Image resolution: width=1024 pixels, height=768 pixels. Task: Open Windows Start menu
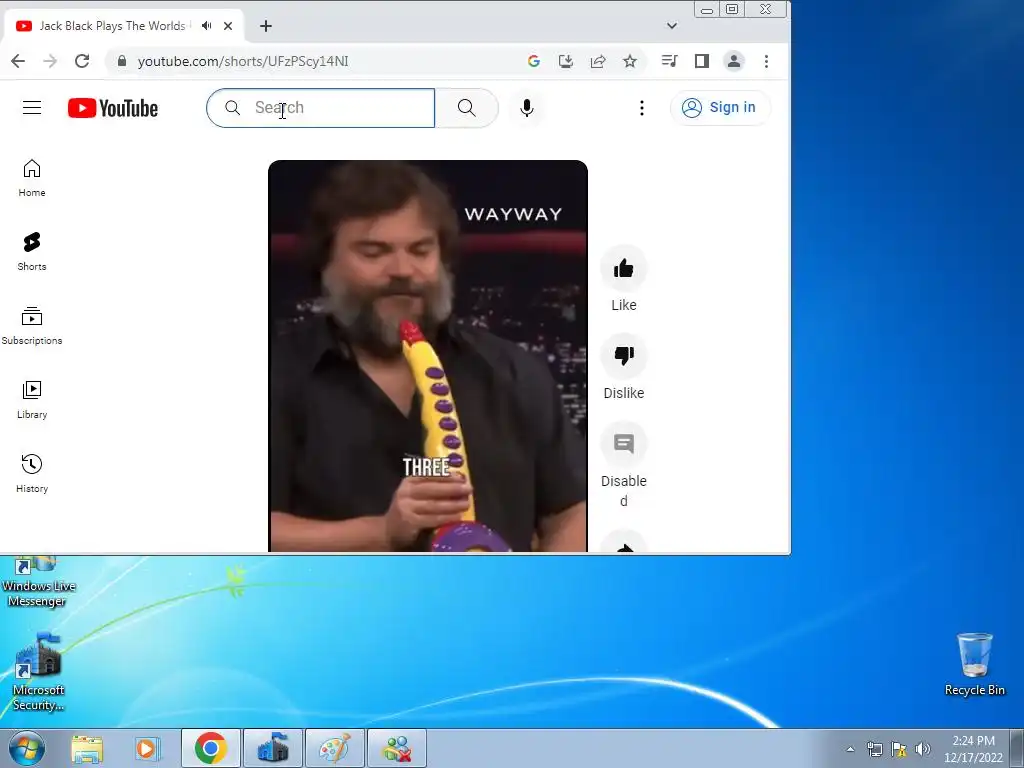(27, 748)
